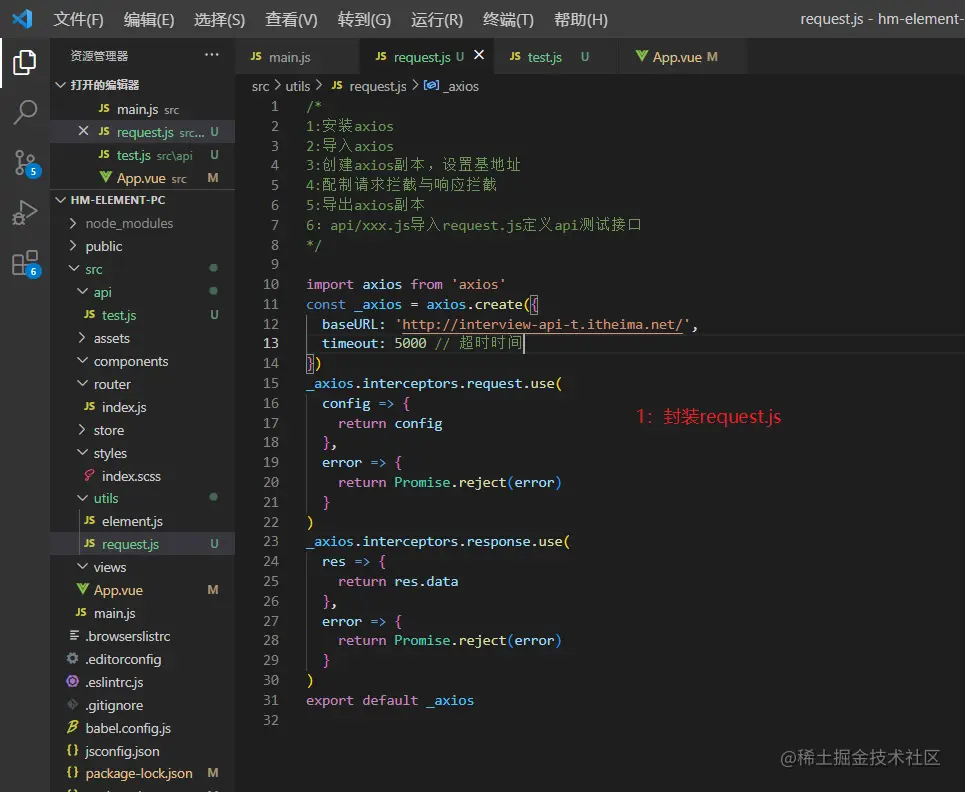Open the 文件(F) menu
Screen dimensions: 965x792
[x=78, y=20]
